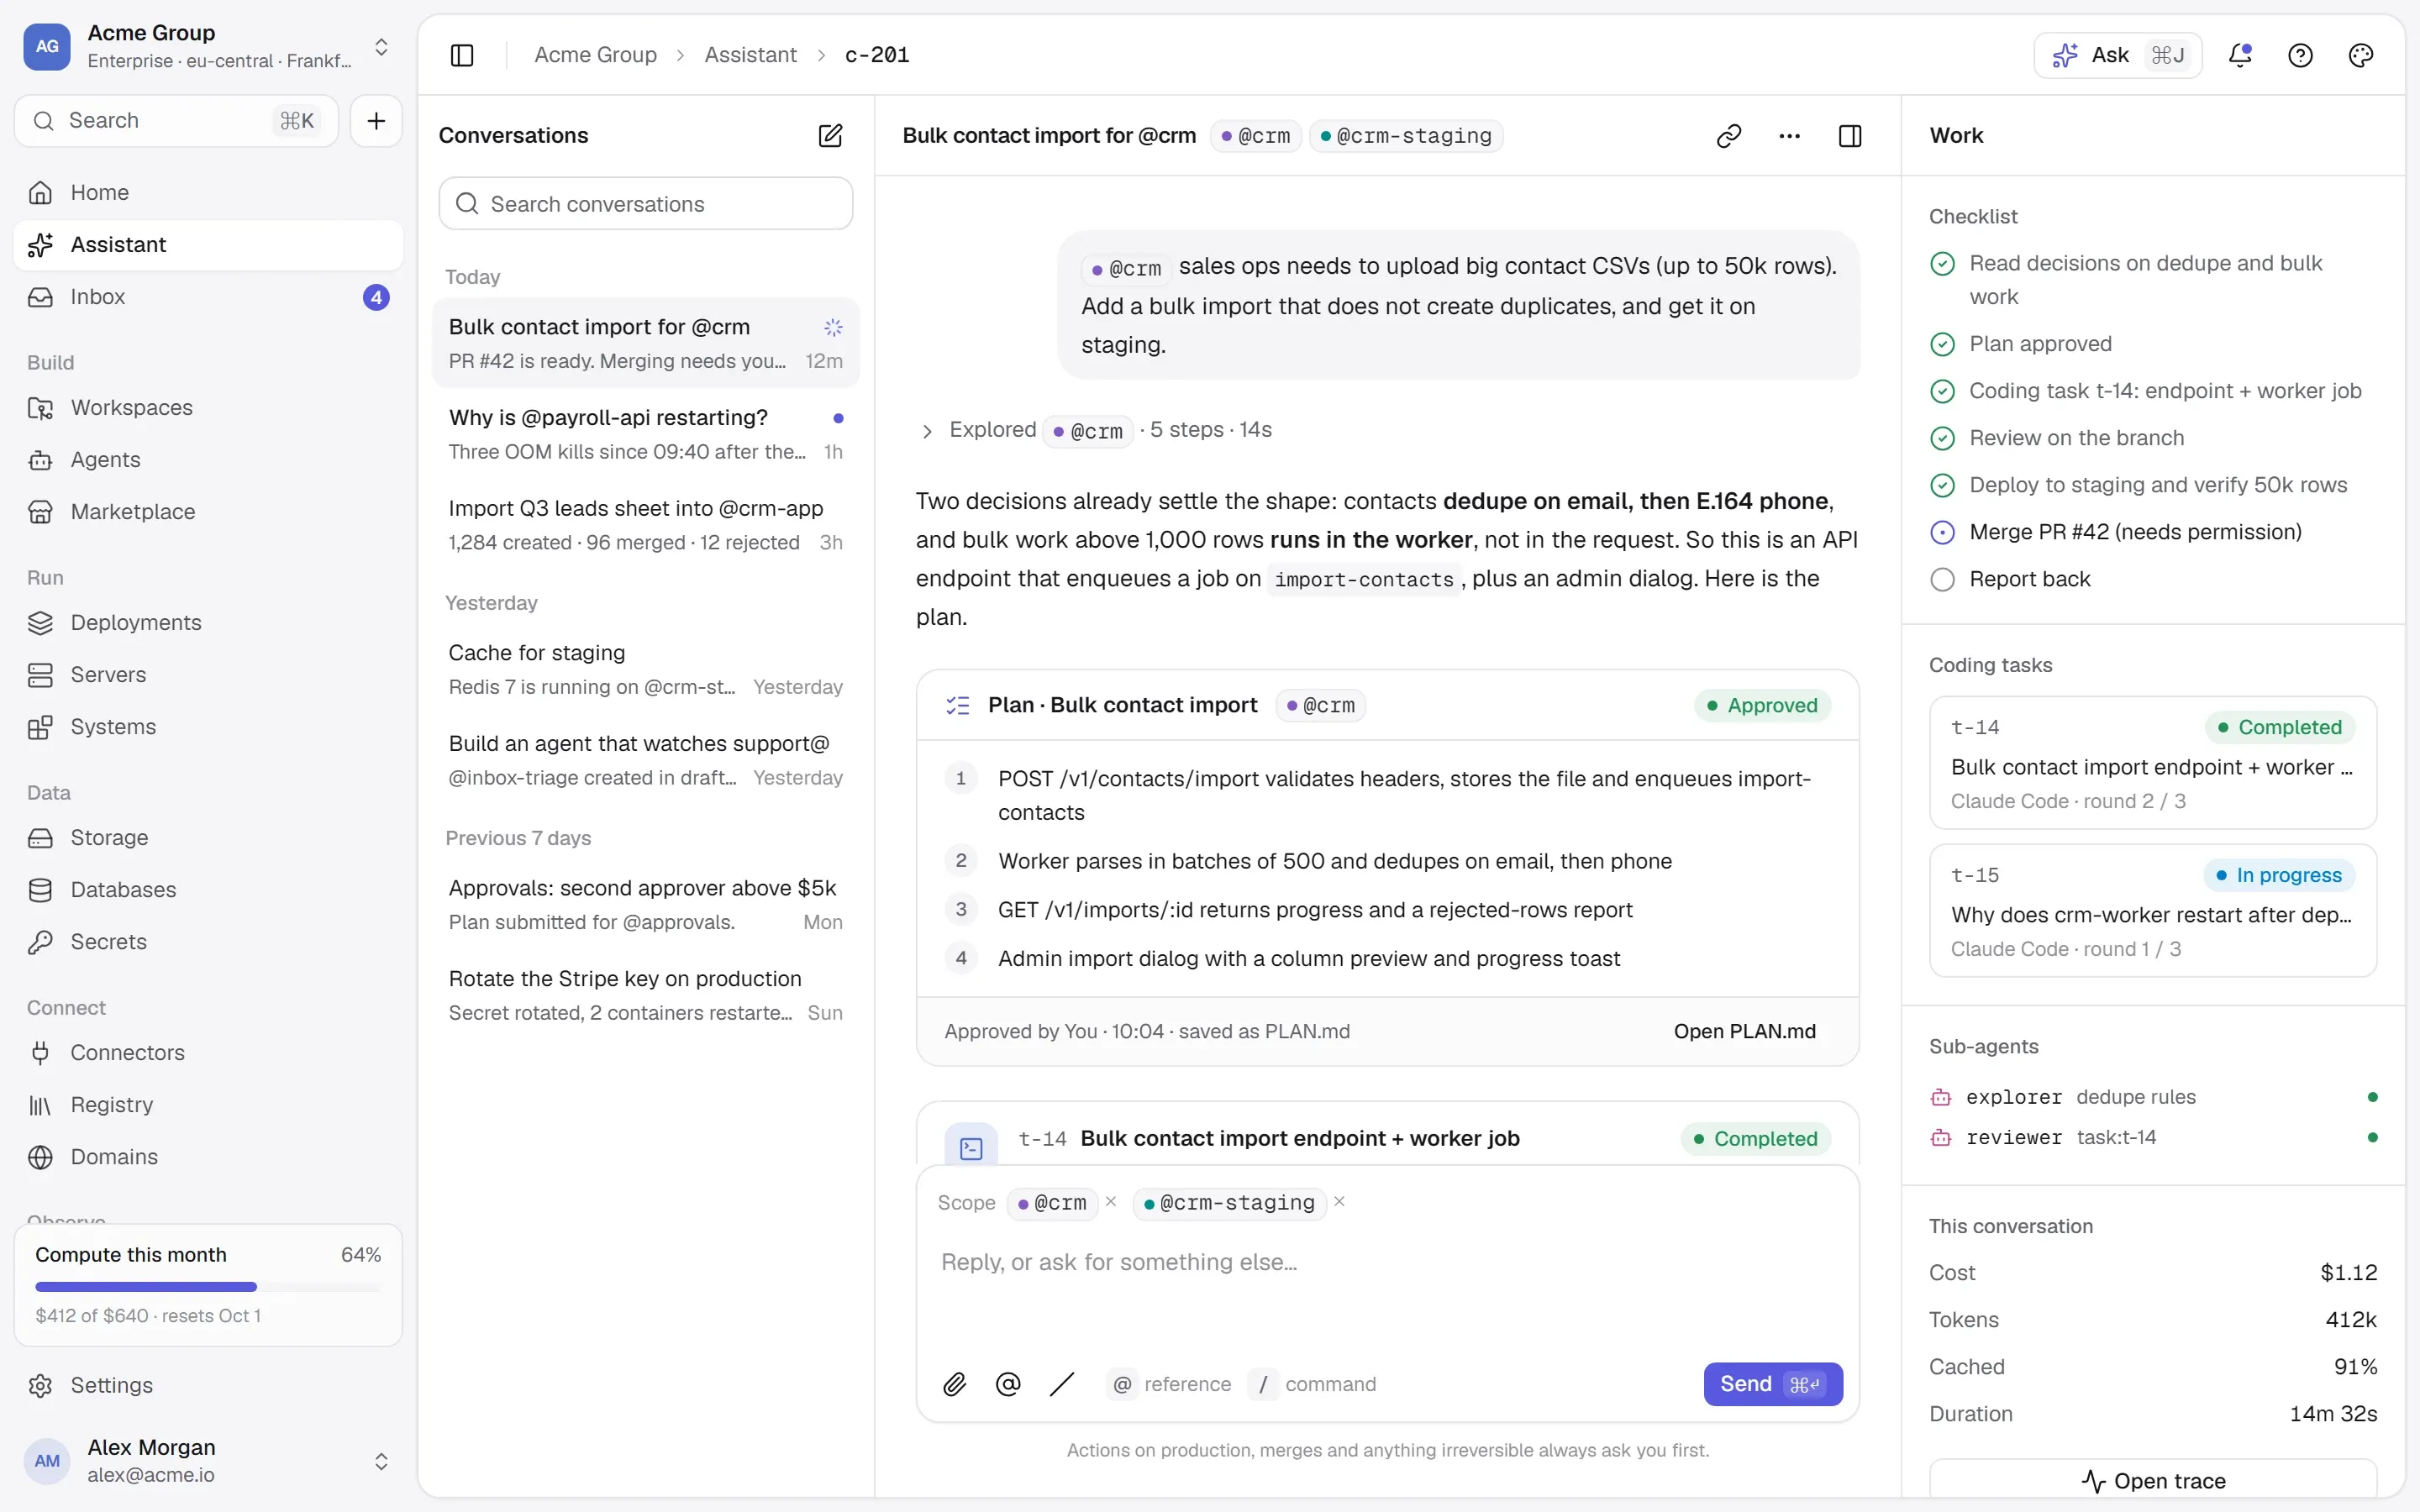Screen dimensions: 2420x1512
Task: Click Acme Group in the breadcrumb
Action: (x=595, y=55)
